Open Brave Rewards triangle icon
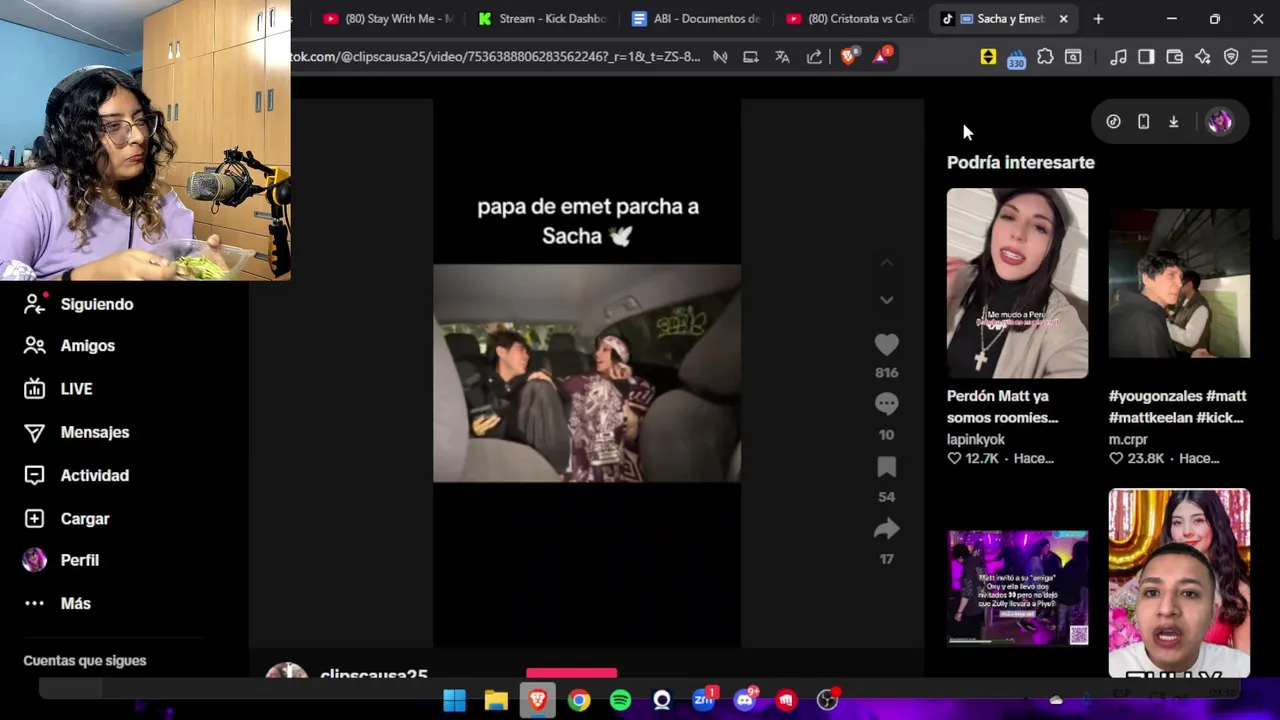 pos(881,56)
